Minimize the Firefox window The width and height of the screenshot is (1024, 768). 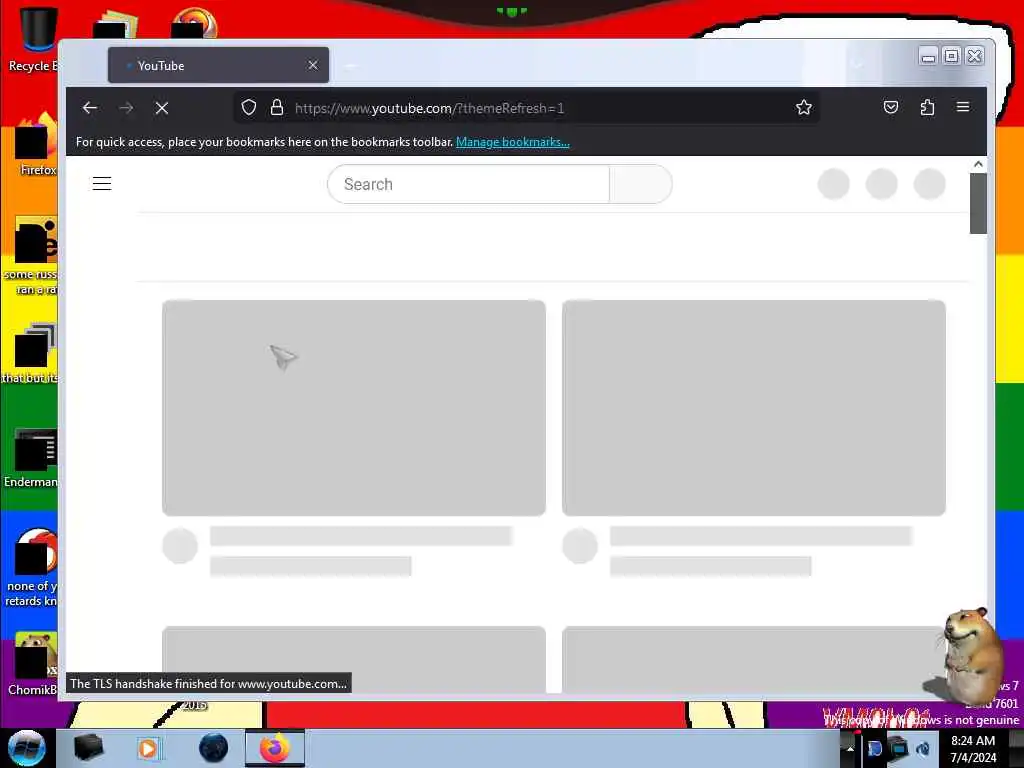tap(928, 57)
